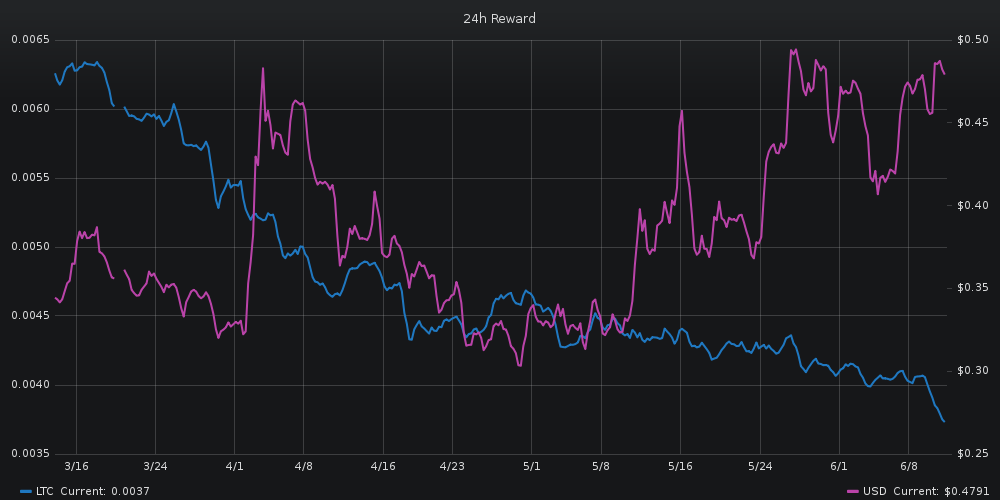Screen dimensions: 1000x500
Task: Click the 4/16 date label
Action: pos(383,466)
